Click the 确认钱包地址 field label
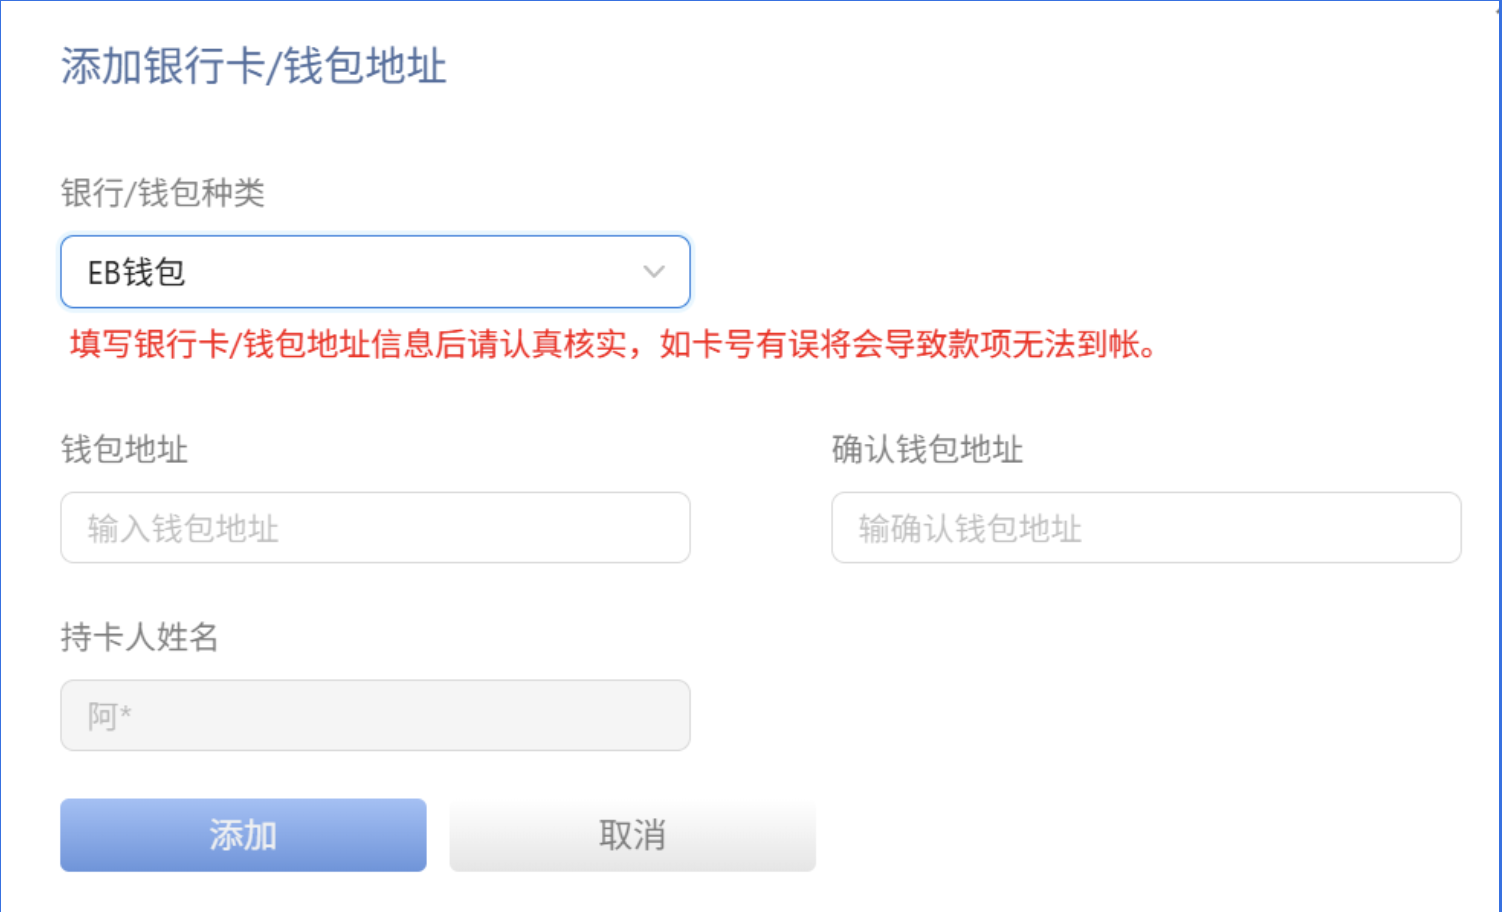This screenshot has width=1502, height=912. click(927, 449)
